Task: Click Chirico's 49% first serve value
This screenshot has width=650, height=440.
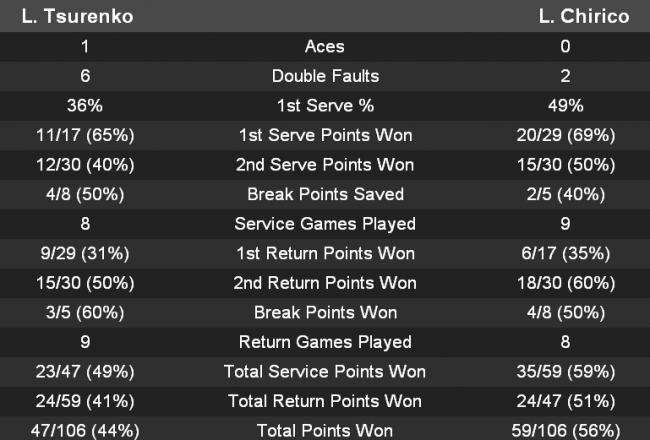Action: 564,106
